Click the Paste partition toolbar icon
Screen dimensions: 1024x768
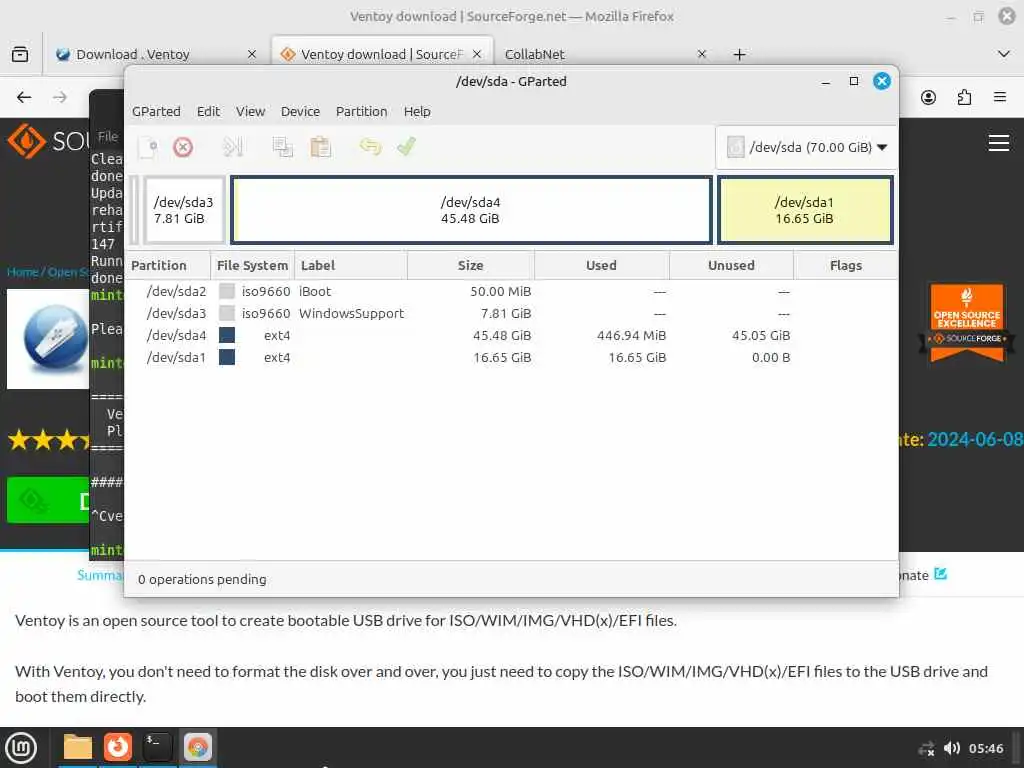(x=321, y=147)
